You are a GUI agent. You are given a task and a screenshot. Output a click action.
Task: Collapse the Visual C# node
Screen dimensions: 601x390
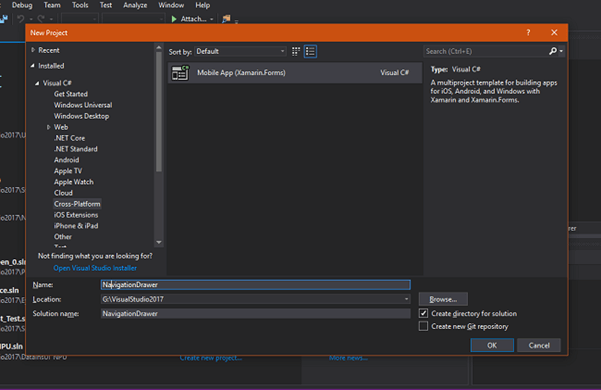point(37,83)
